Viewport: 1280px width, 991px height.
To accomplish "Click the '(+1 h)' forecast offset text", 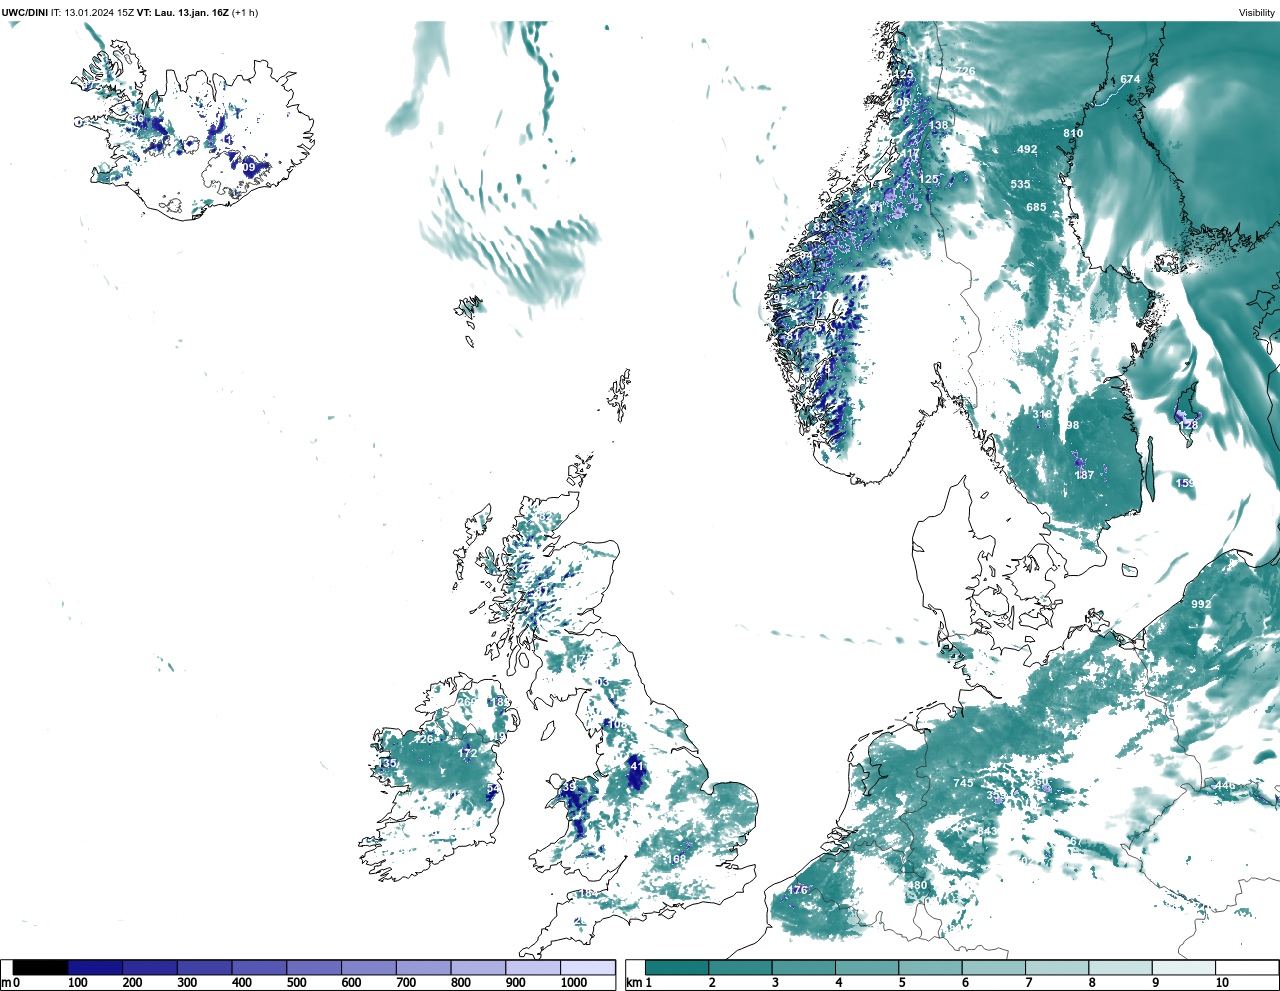I will [x=245, y=13].
